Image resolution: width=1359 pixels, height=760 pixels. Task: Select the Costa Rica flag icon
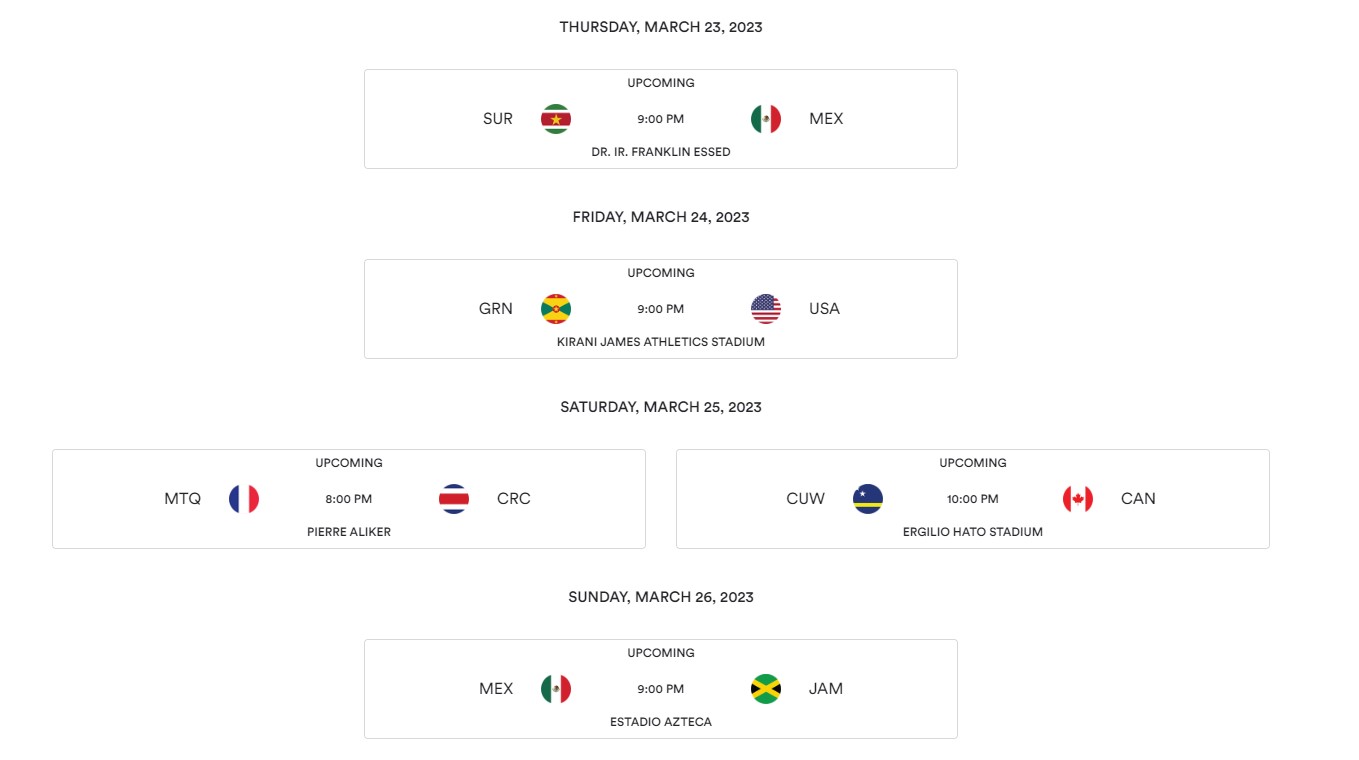coord(454,499)
